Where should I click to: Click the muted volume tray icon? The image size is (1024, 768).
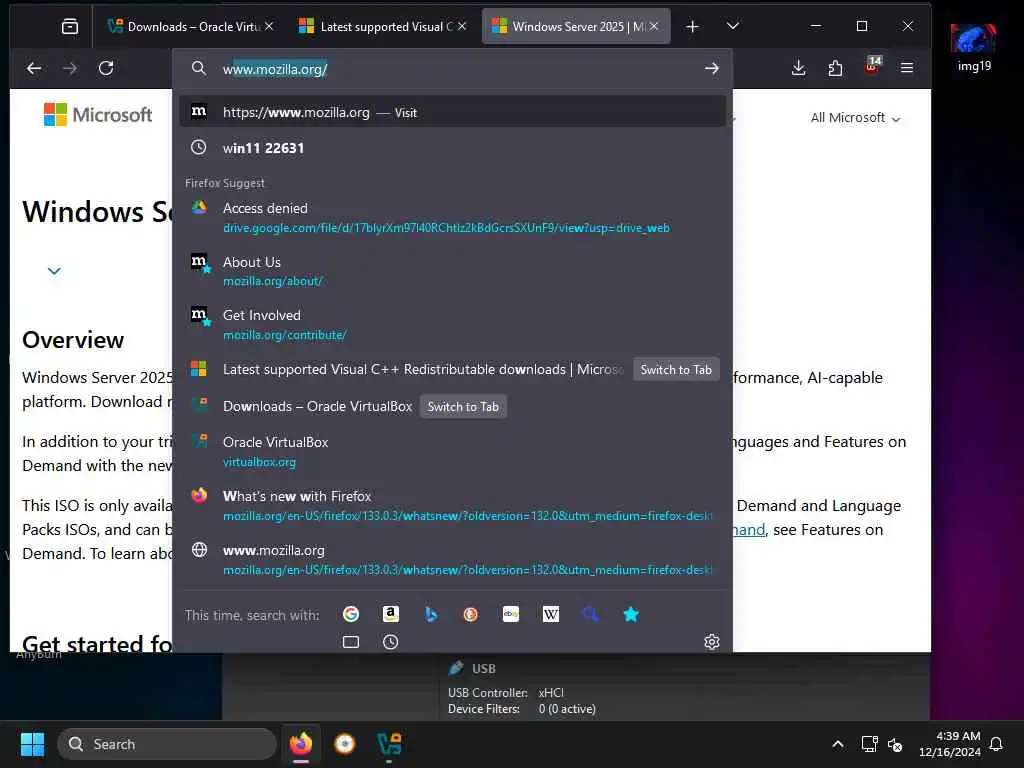(895, 744)
